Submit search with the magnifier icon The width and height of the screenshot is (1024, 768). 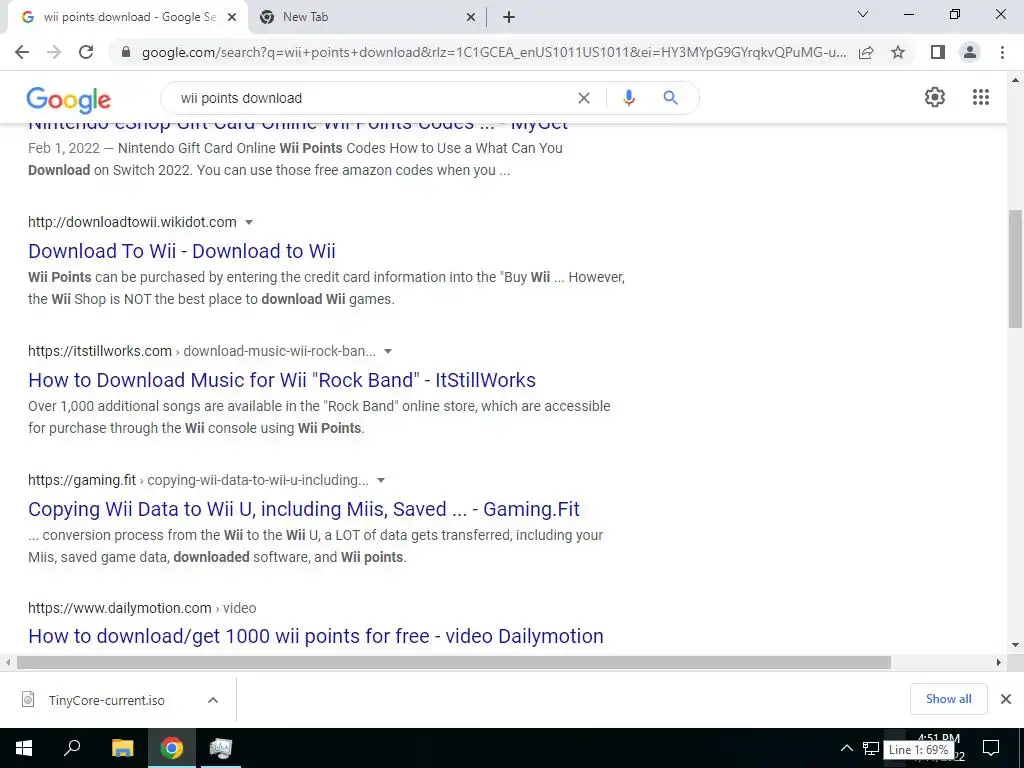click(670, 98)
